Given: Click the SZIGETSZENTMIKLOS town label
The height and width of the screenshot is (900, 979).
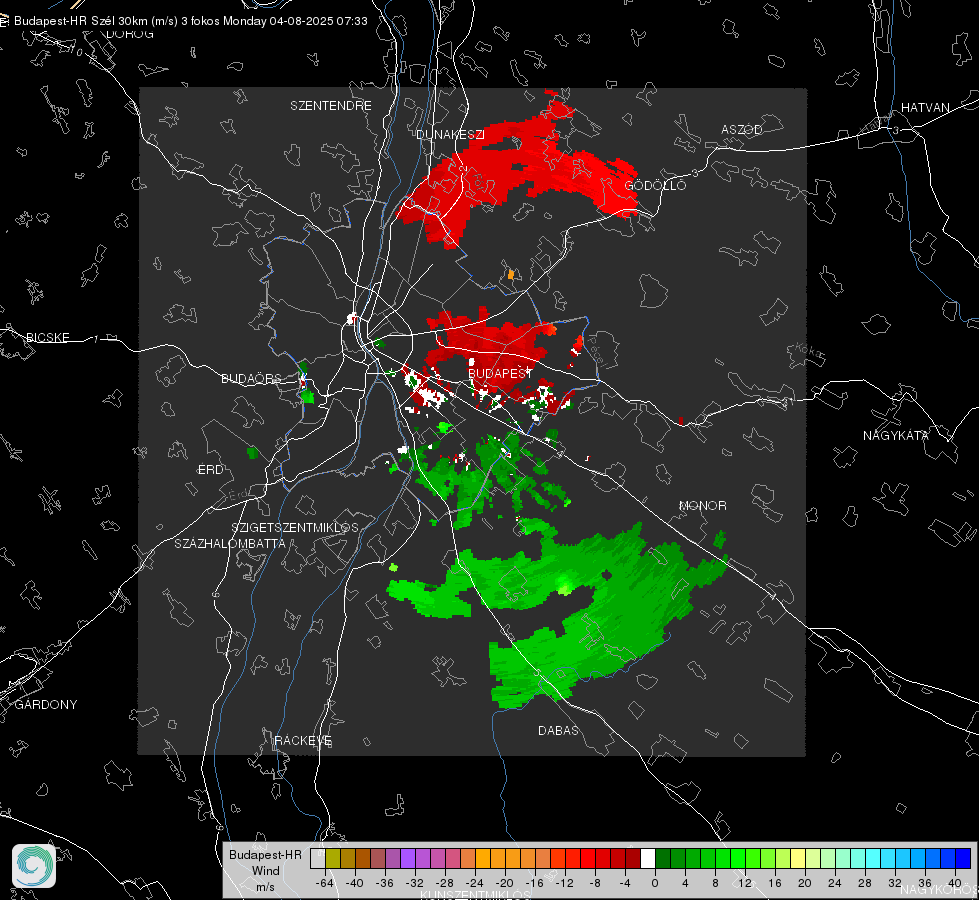Looking at the screenshot, I should coord(295,528).
